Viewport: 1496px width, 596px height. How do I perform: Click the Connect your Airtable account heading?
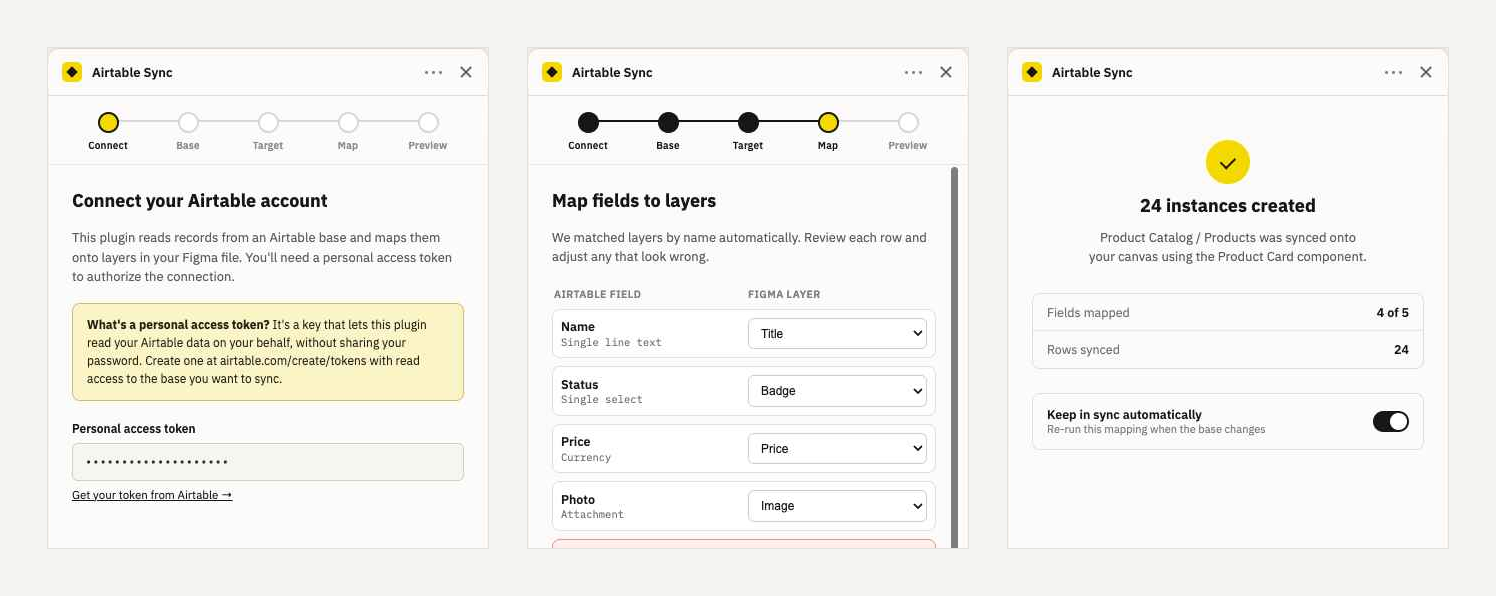(200, 201)
